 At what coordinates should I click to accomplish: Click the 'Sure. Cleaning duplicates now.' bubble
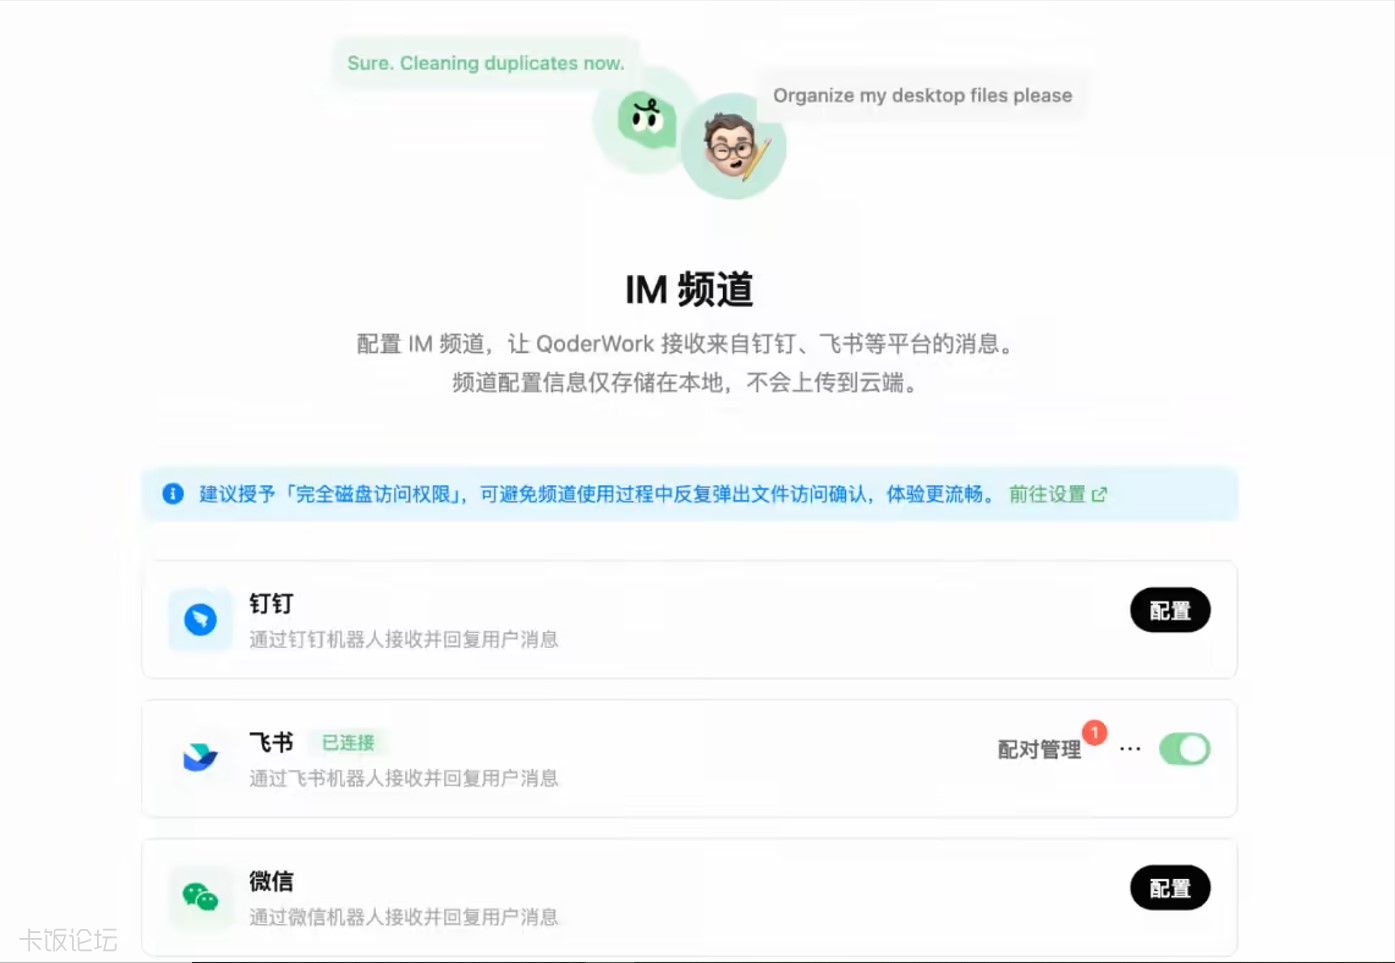pos(486,63)
